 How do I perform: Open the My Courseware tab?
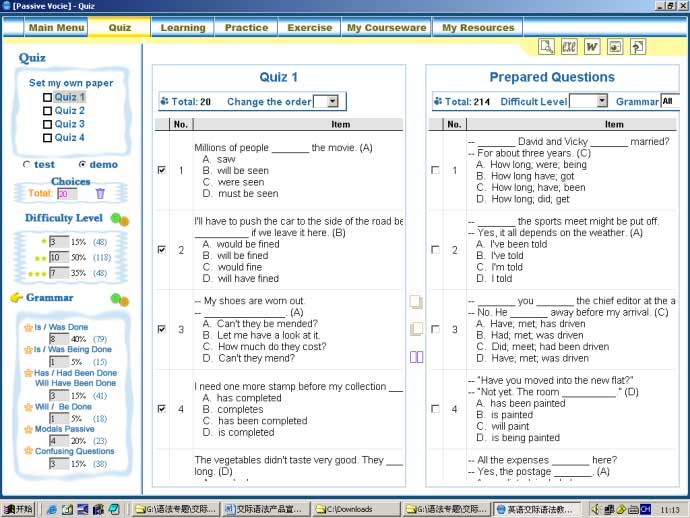coord(386,28)
